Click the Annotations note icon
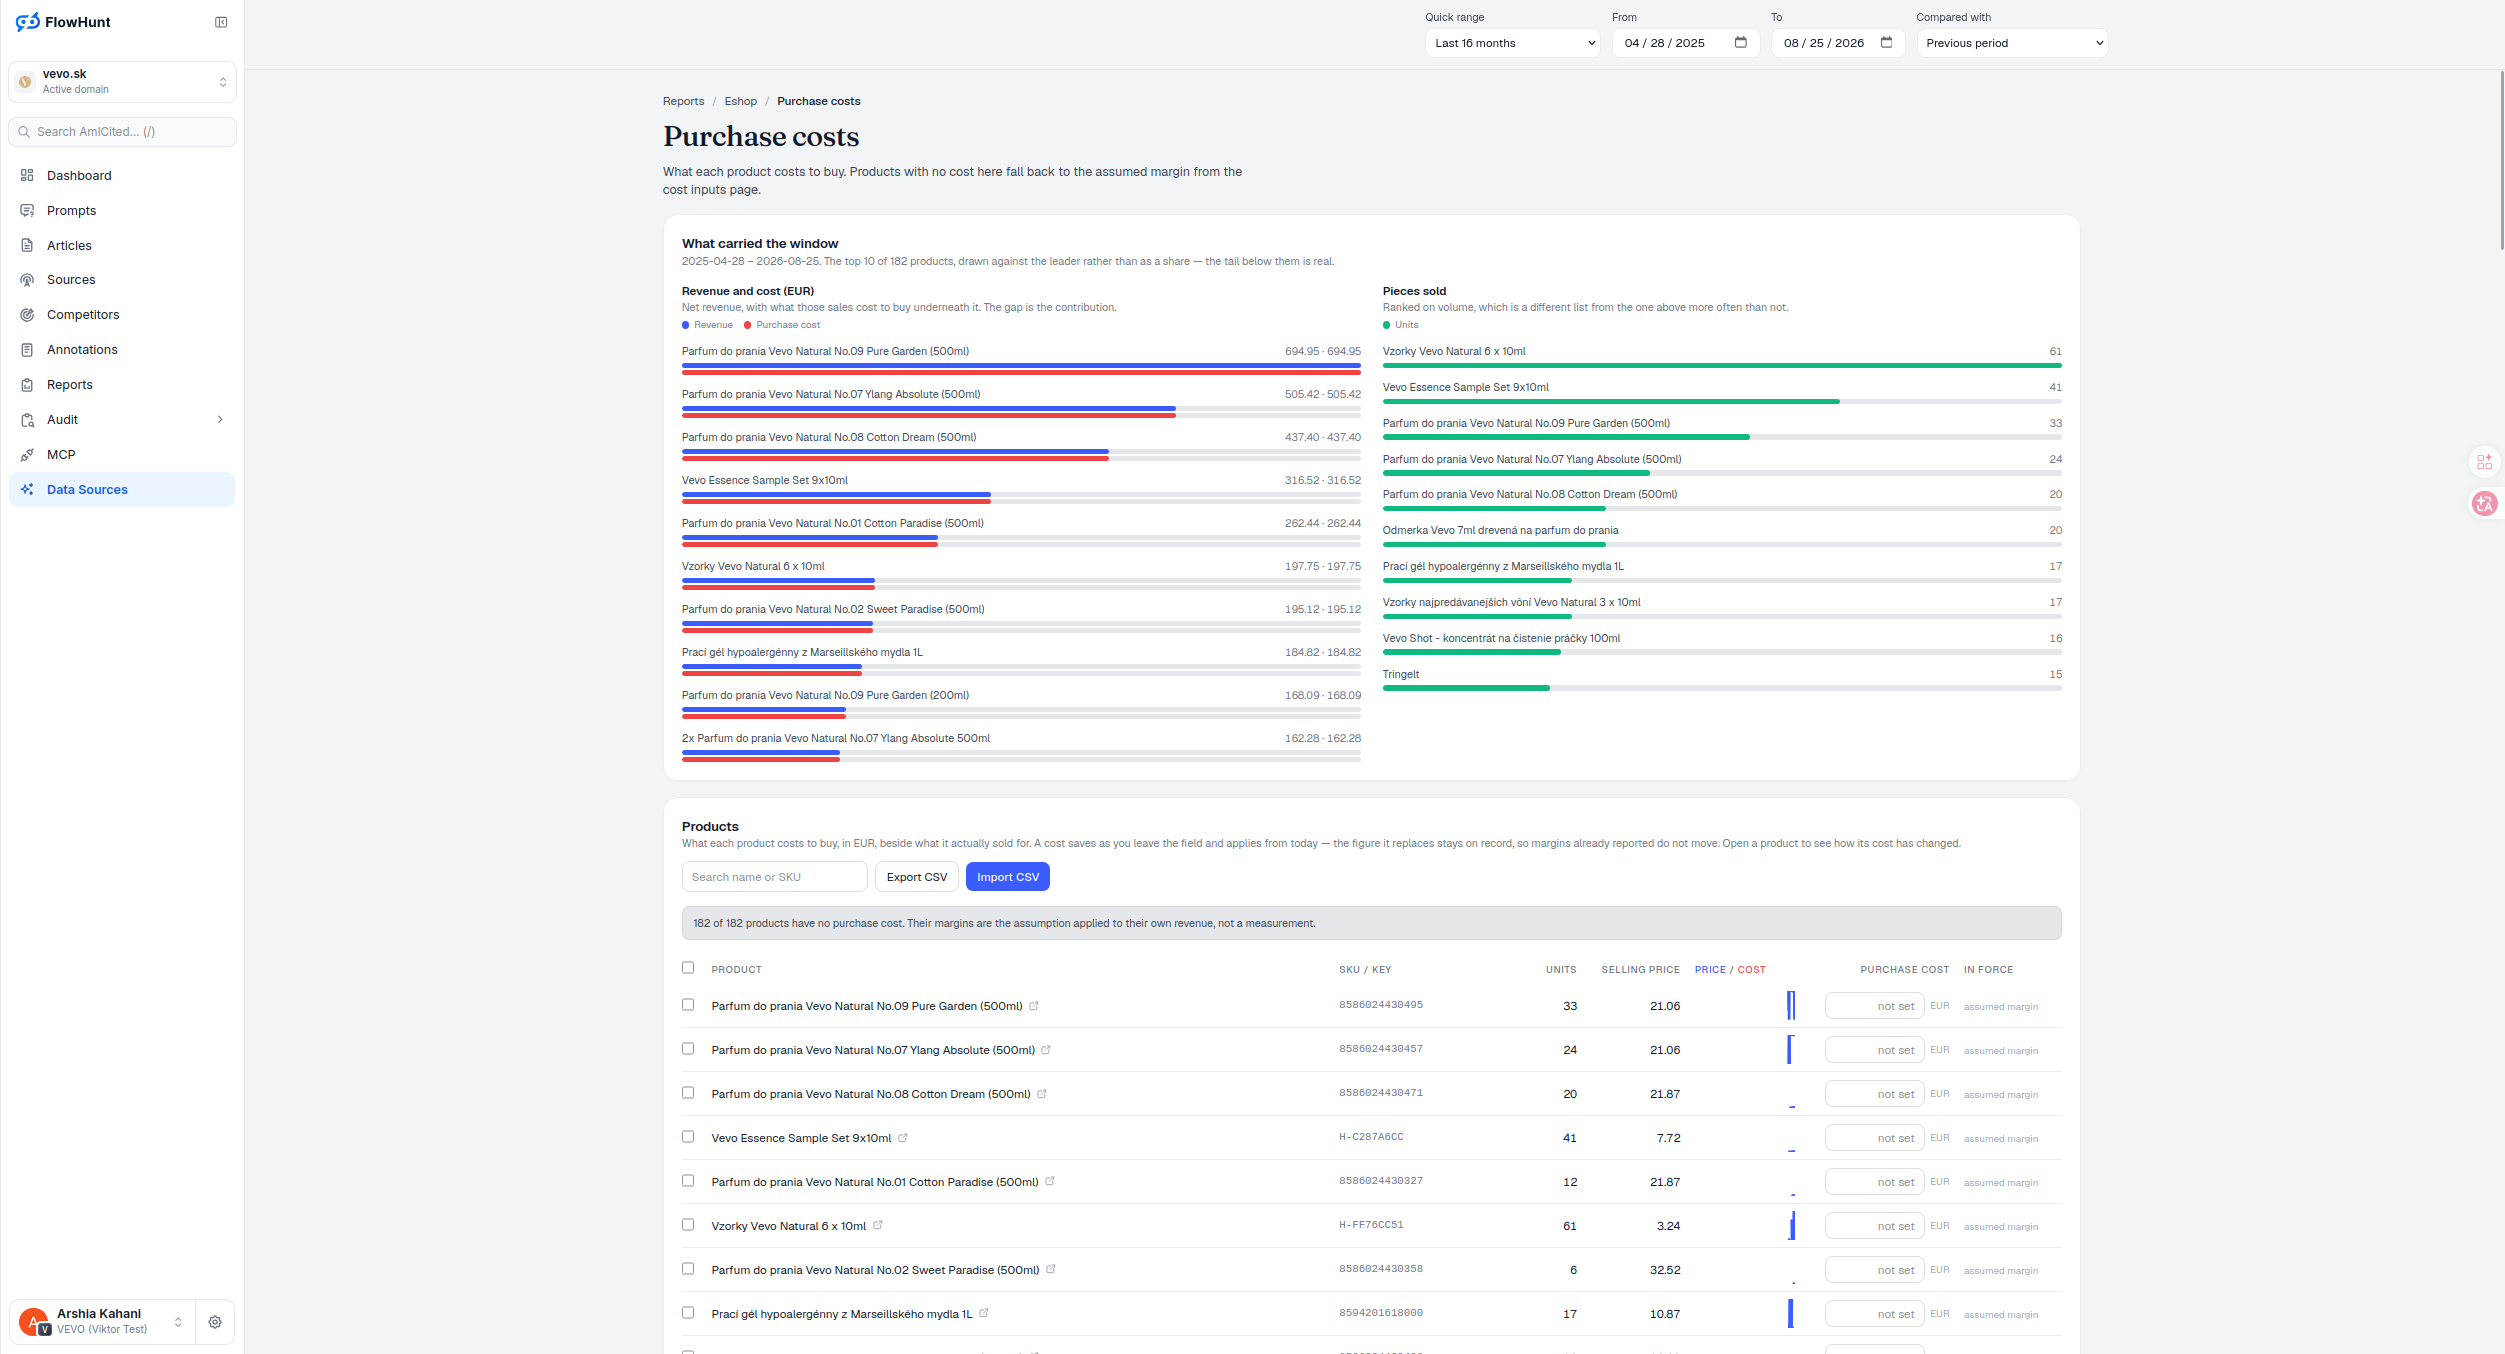2505x1354 pixels. 27,350
